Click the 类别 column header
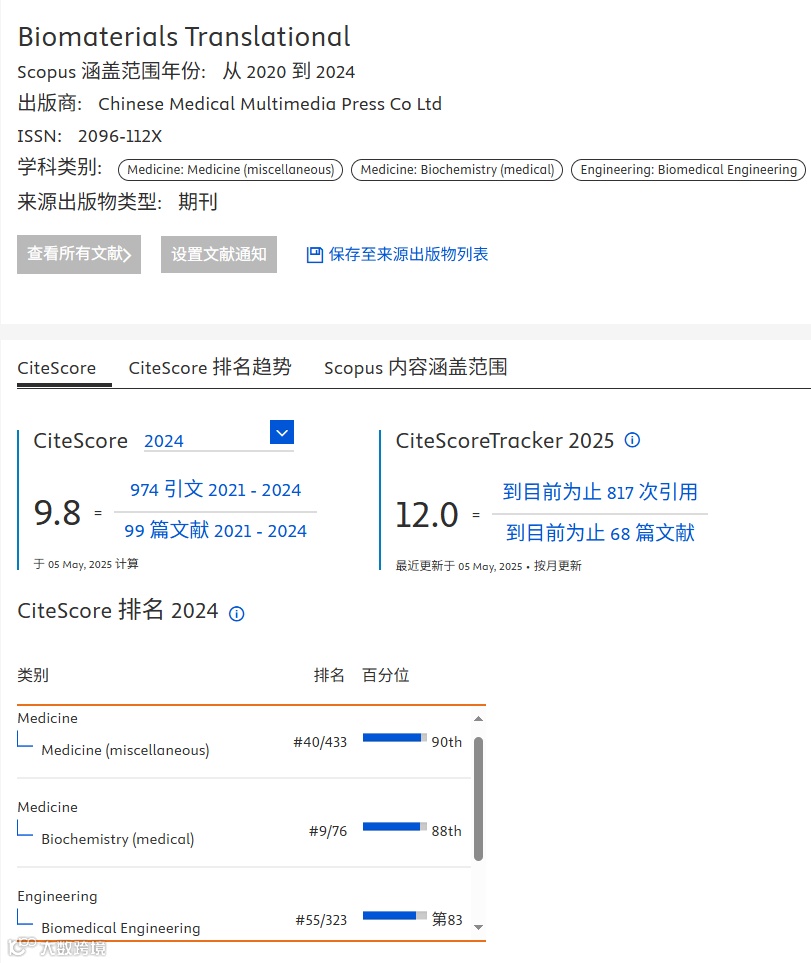Image resolution: width=811 pixels, height=963 pixels. pyautogui.click(x=33, y=675)
